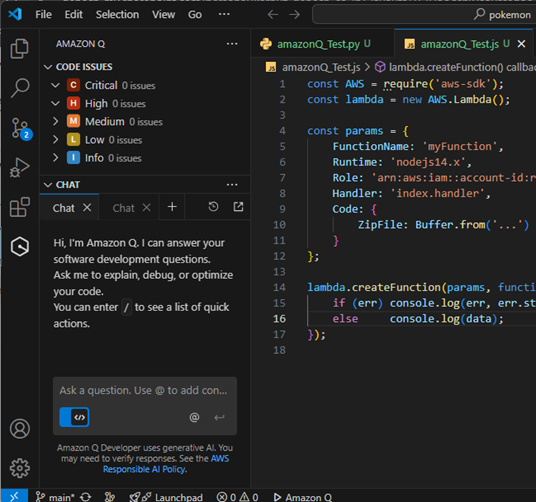
Task: Focus the Ask a question input
Action: [x=143, y=390]
